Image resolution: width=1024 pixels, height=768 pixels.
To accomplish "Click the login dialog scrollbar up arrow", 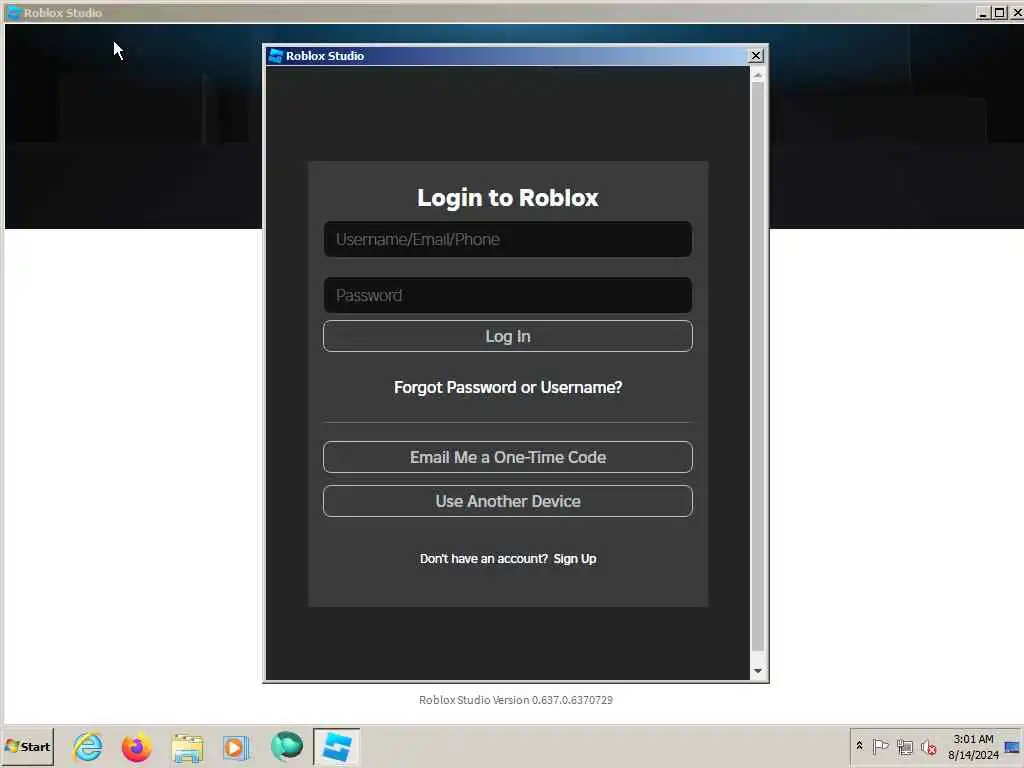I will click(x=758, y=75).
